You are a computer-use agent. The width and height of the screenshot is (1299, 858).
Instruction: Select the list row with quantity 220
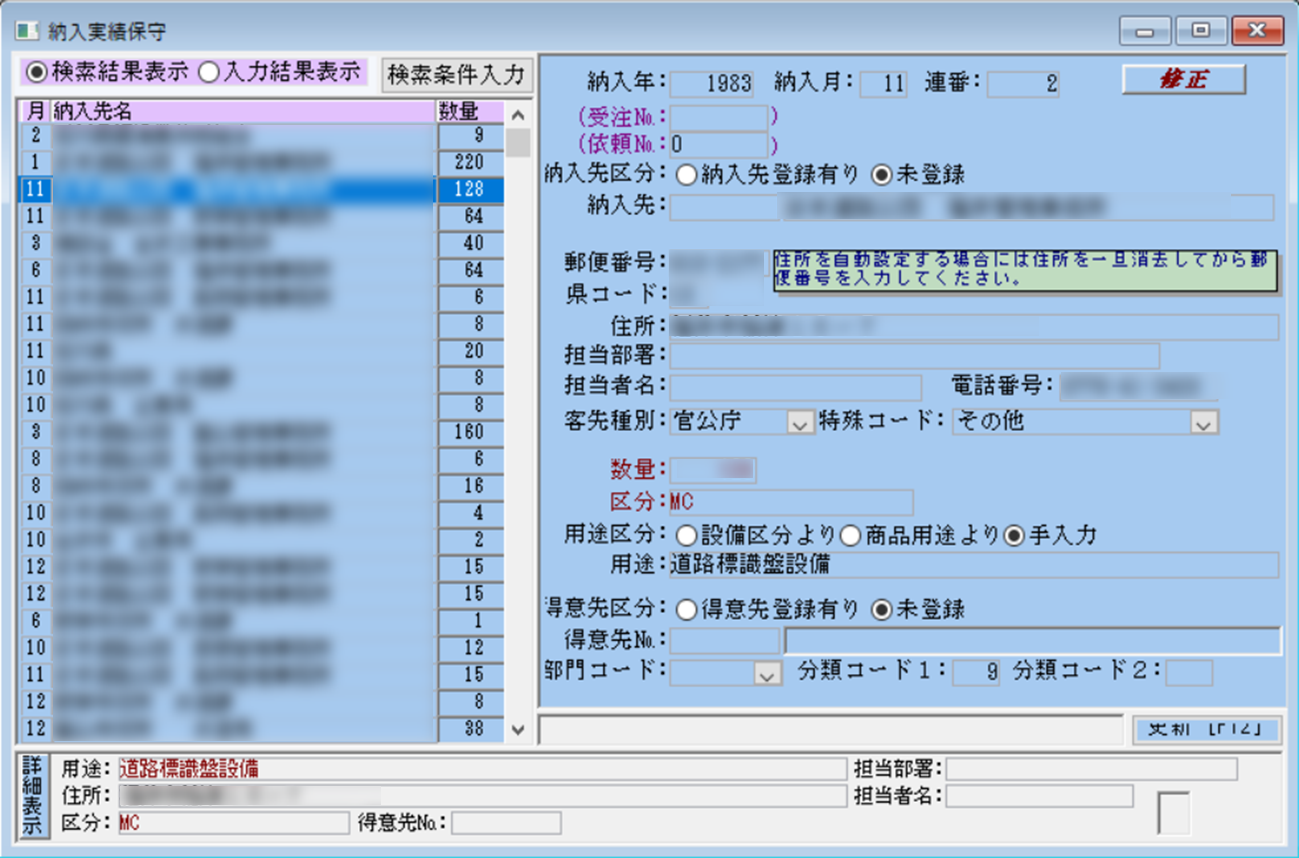(x=240, y=162)
